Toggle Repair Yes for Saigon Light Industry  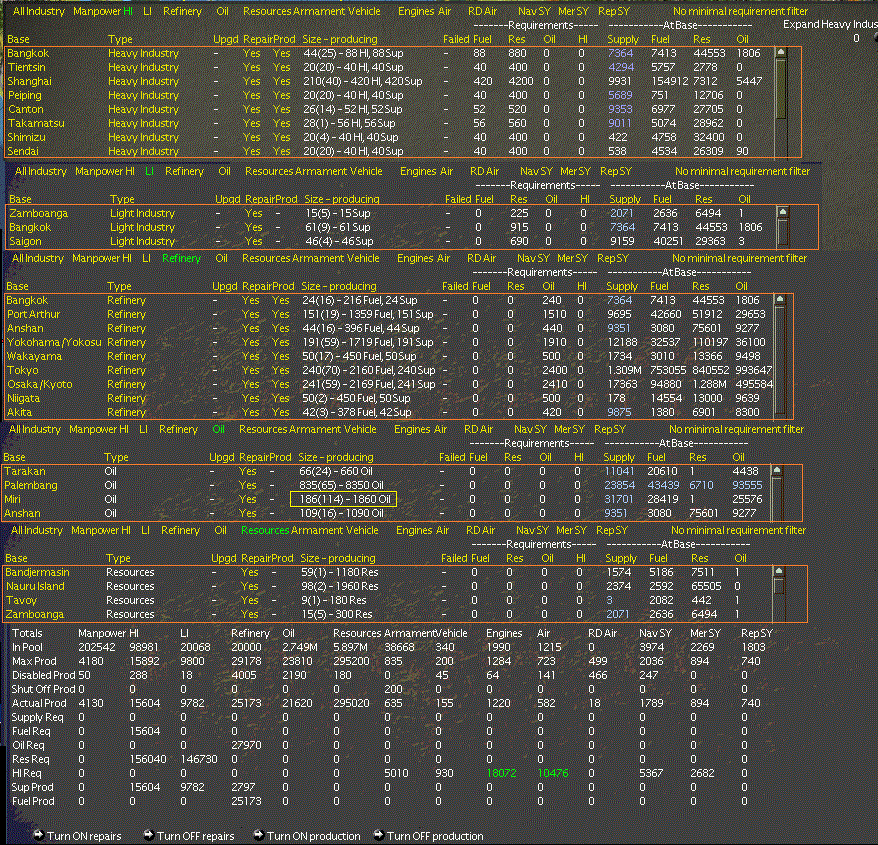click(254, 241)
